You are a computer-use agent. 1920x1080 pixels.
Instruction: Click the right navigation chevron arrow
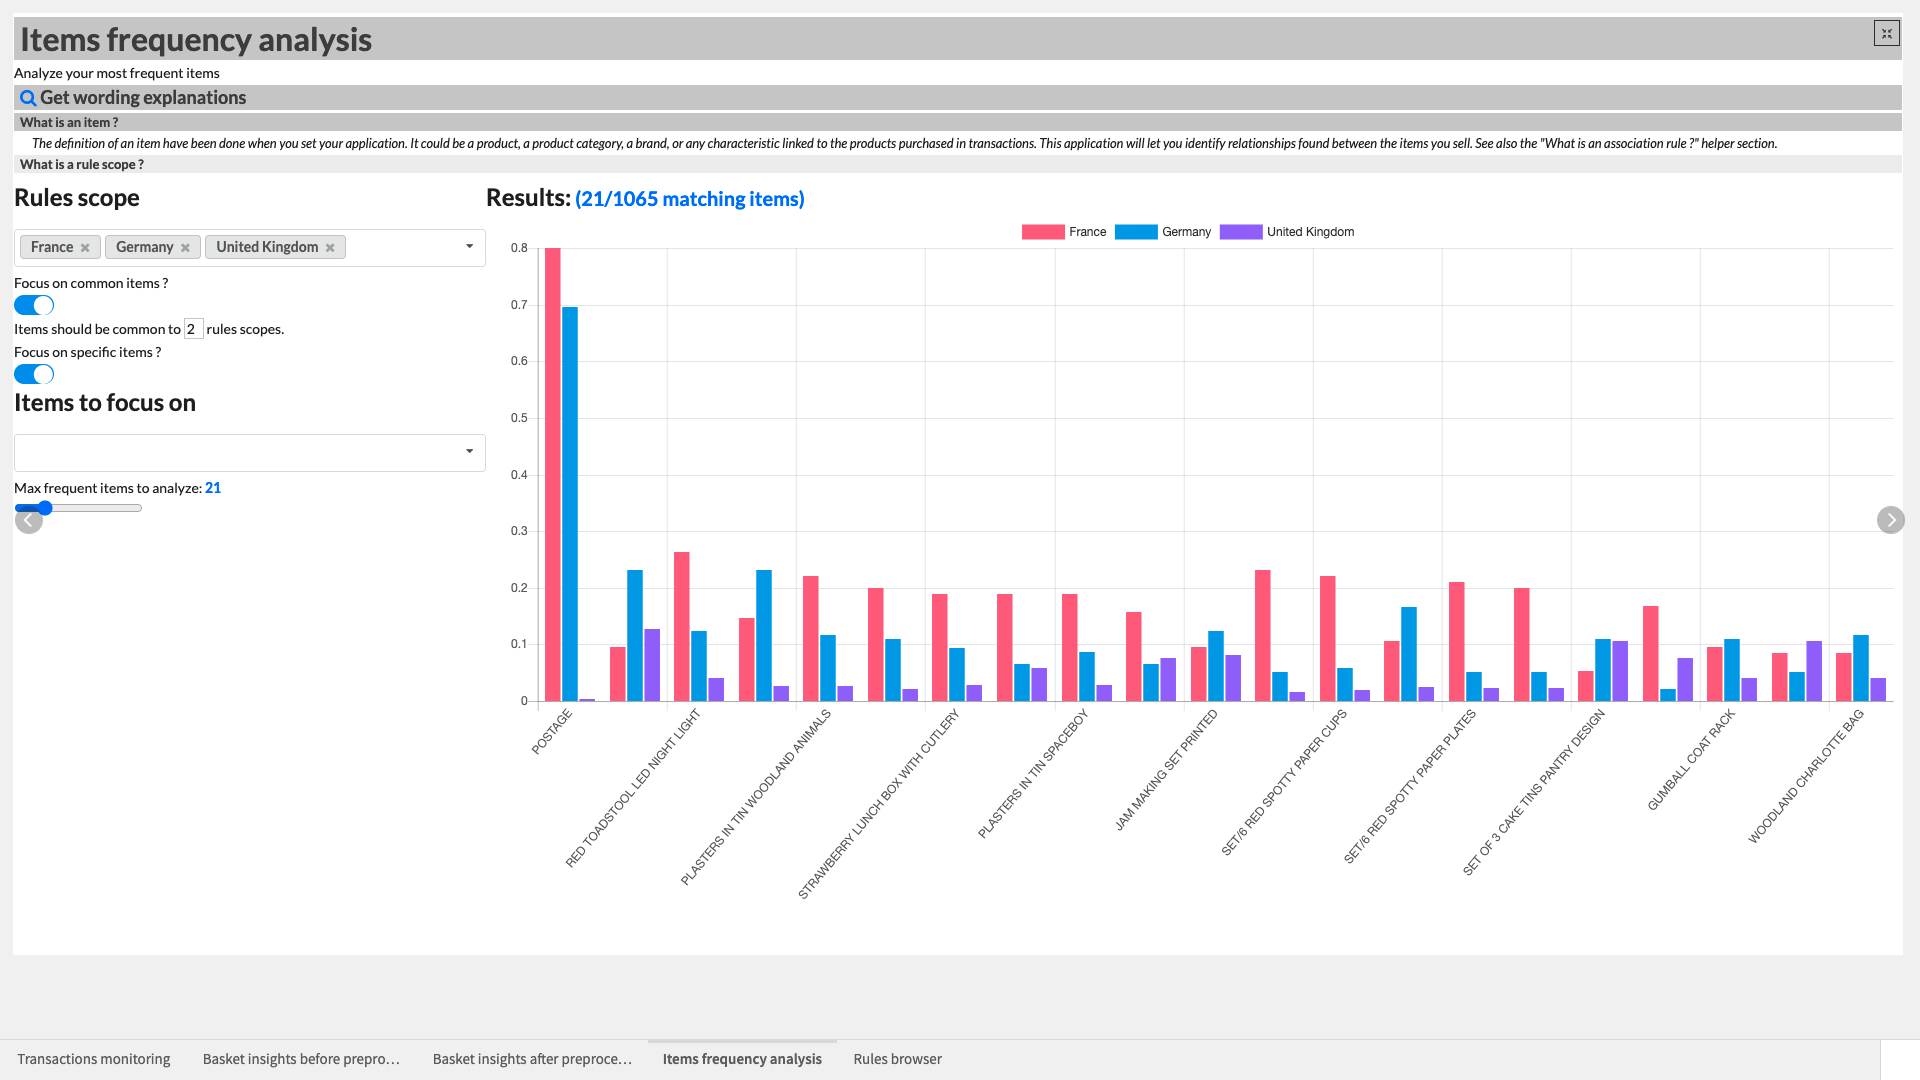[1891, 520]
